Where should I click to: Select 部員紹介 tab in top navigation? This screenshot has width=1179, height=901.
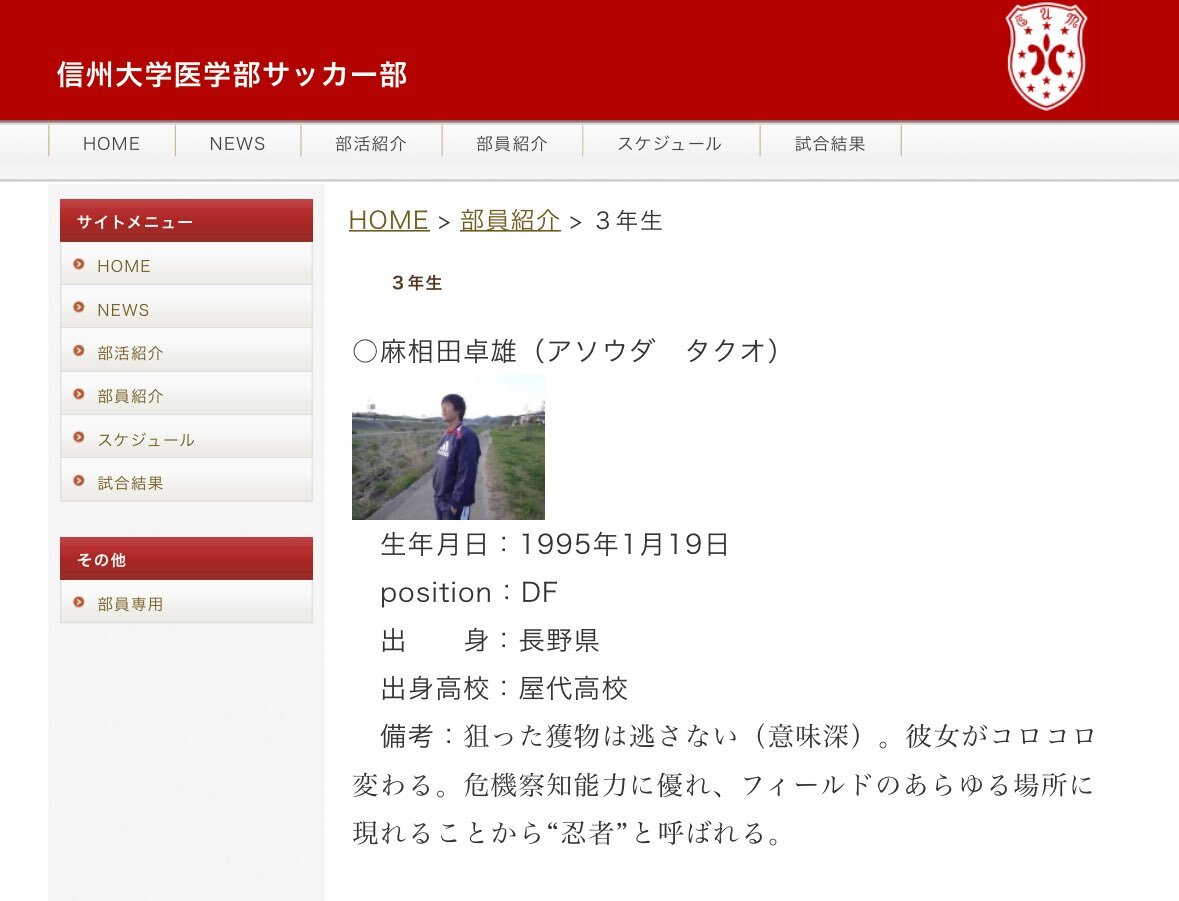(512, 143)
